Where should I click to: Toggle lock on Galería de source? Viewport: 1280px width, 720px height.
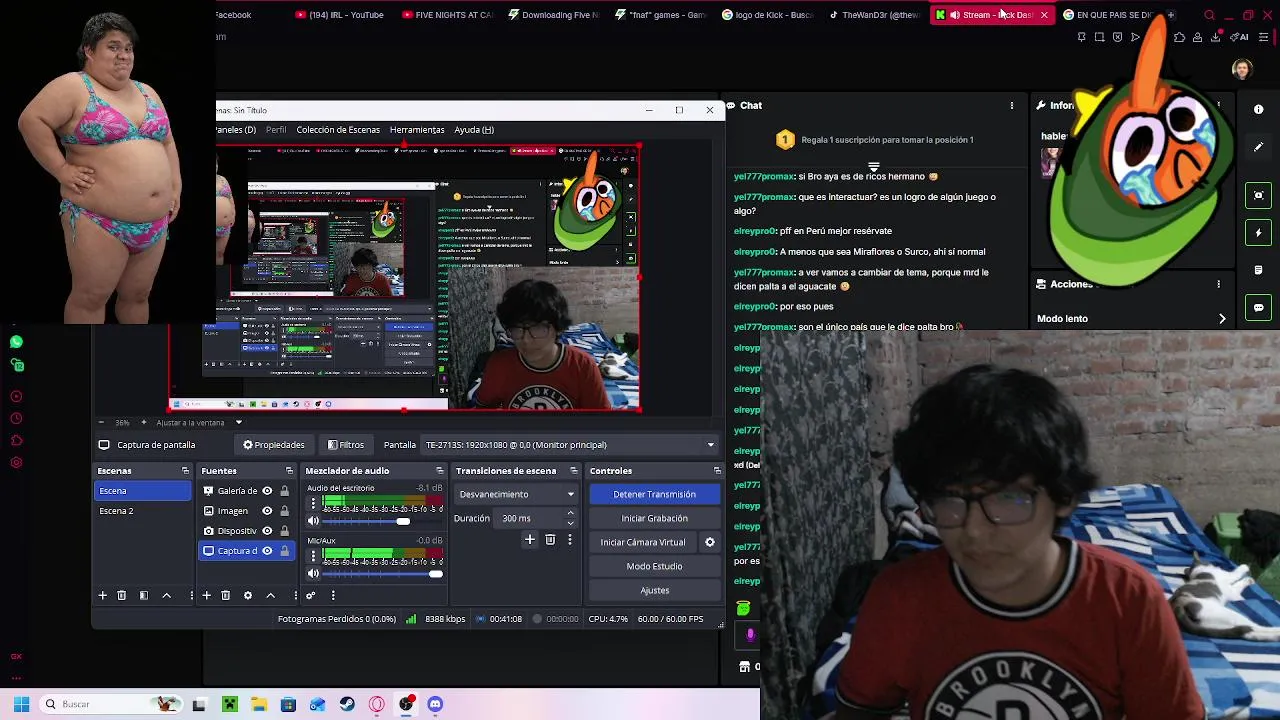tap(284, 491)
